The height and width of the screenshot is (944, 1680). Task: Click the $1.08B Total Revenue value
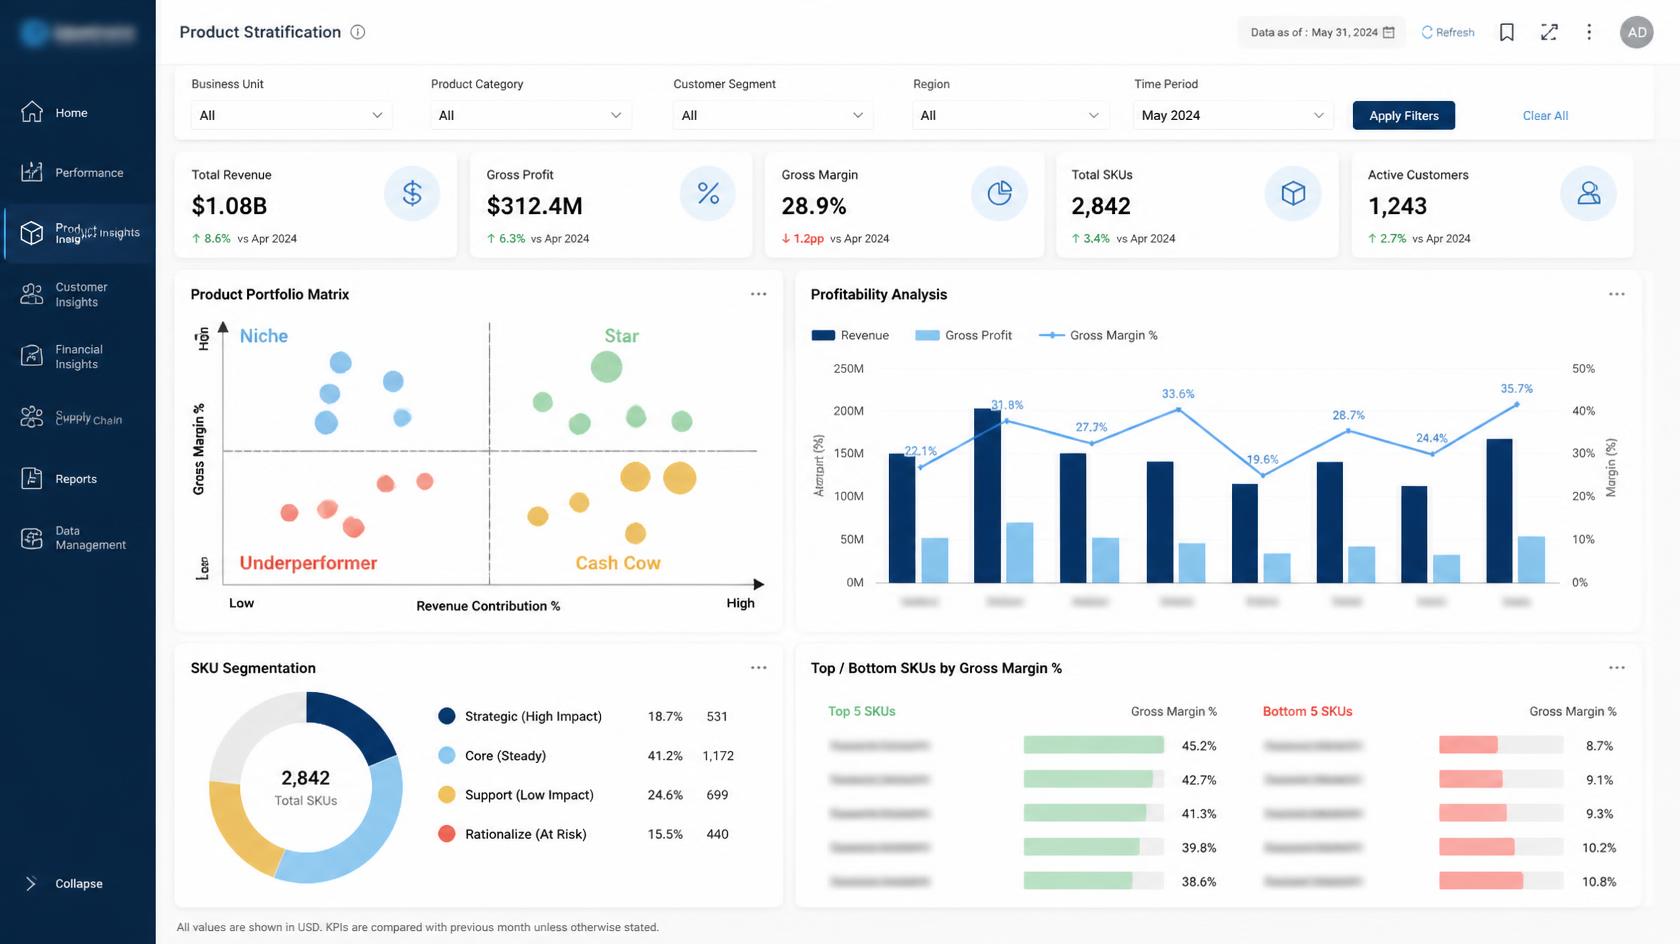[x=229, y=206]
